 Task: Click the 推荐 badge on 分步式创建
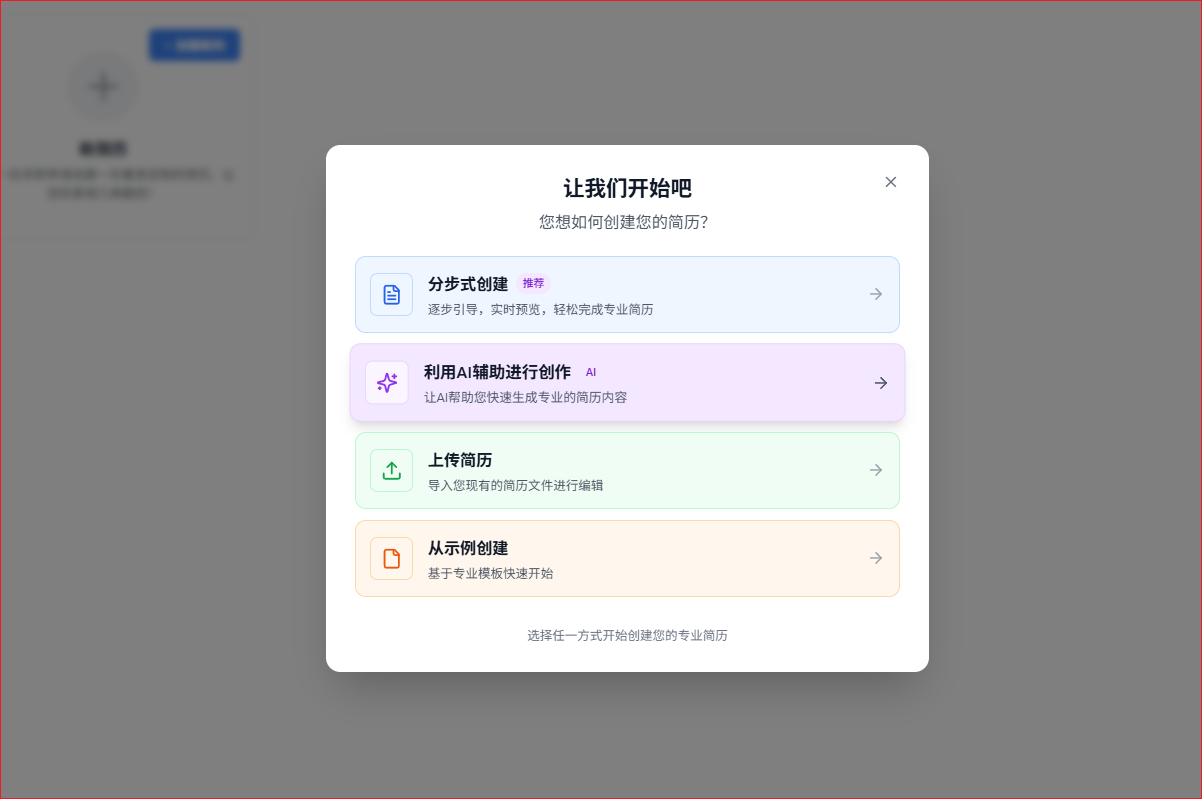coord(533,283)
